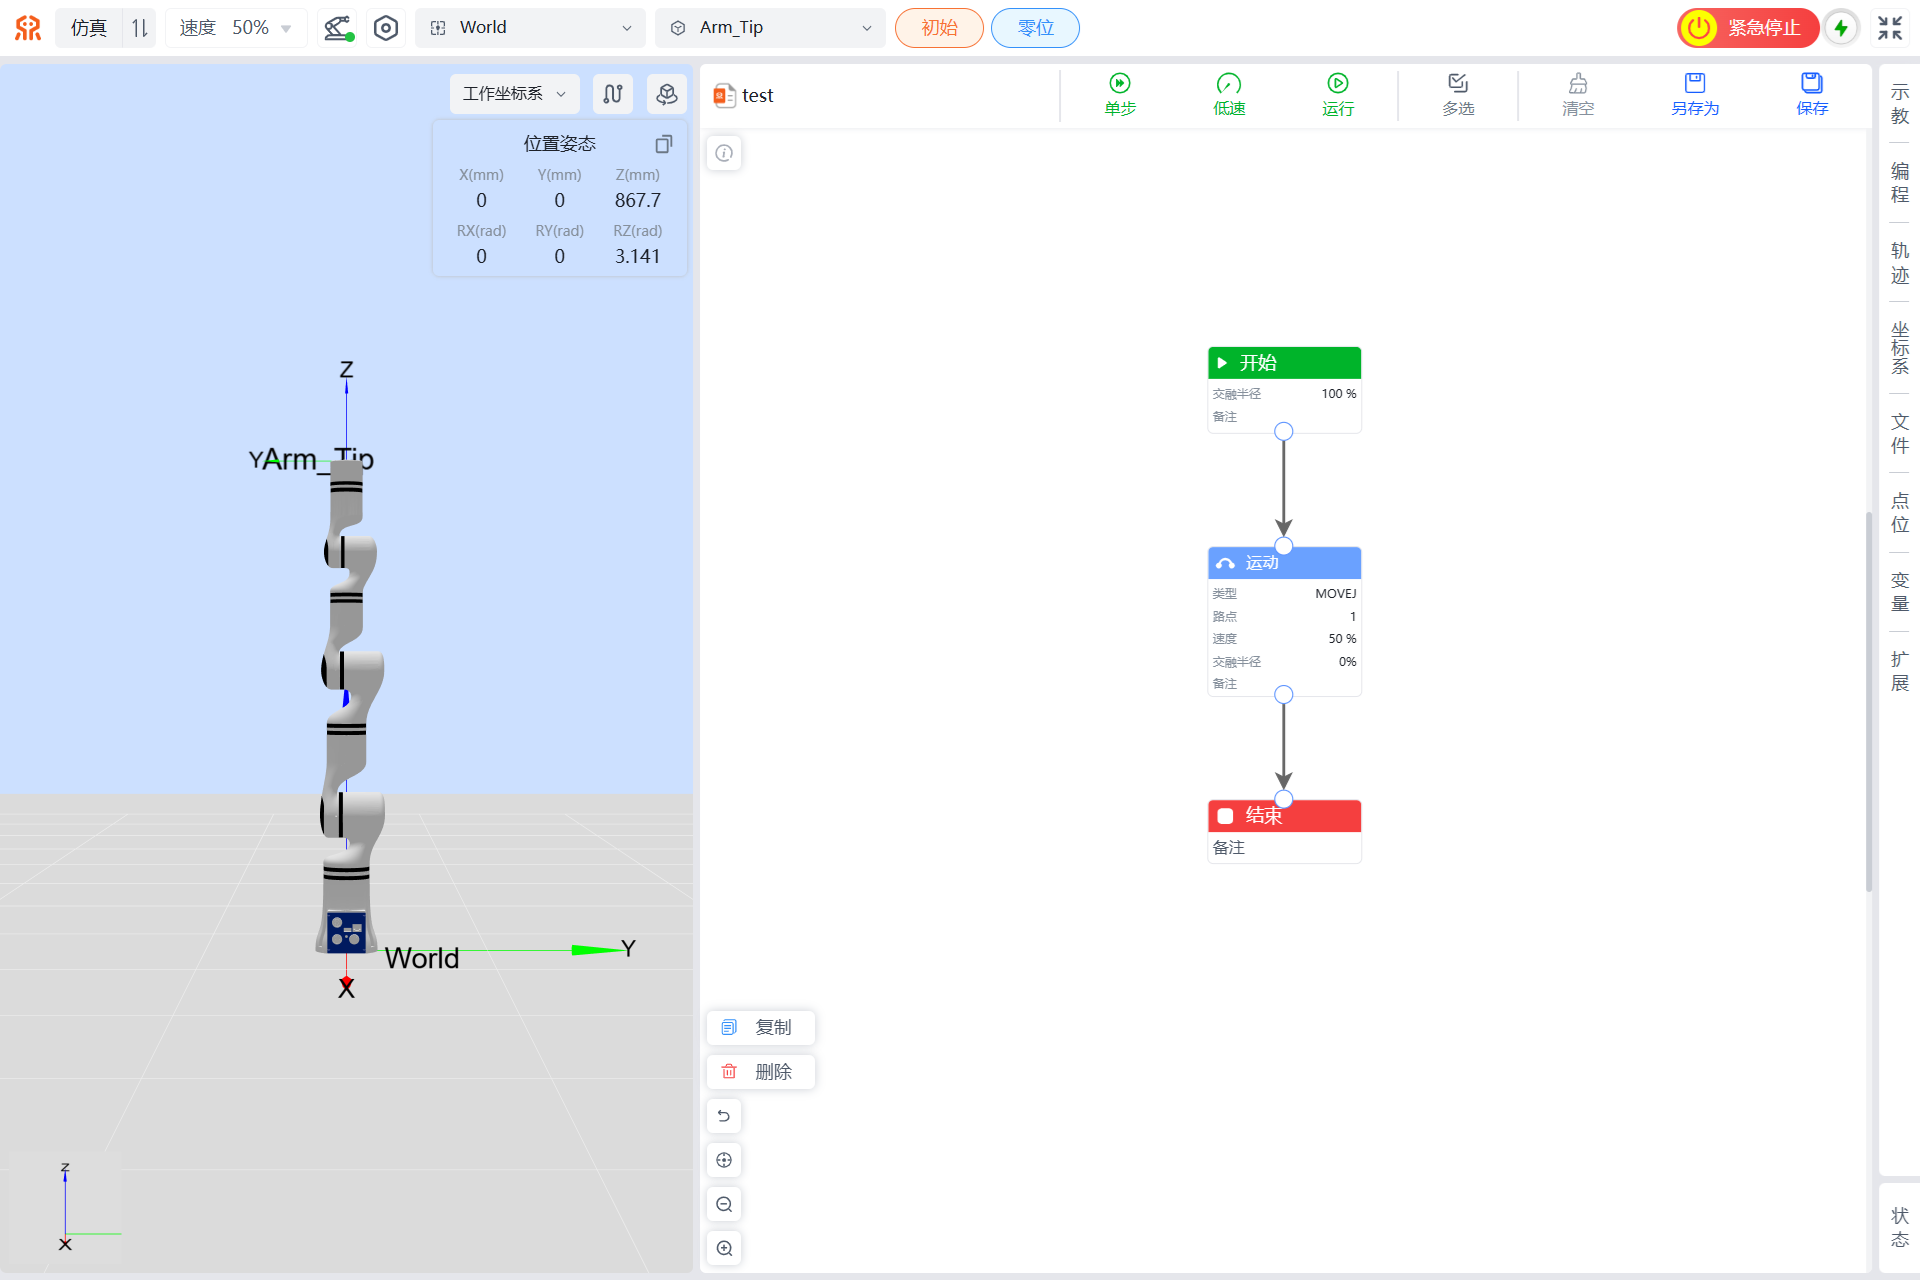The width and height of the screenshot is (1920, 1280).
Task: Switch to the trajectory (轨迹) side tab
Action: [1899, 263]
